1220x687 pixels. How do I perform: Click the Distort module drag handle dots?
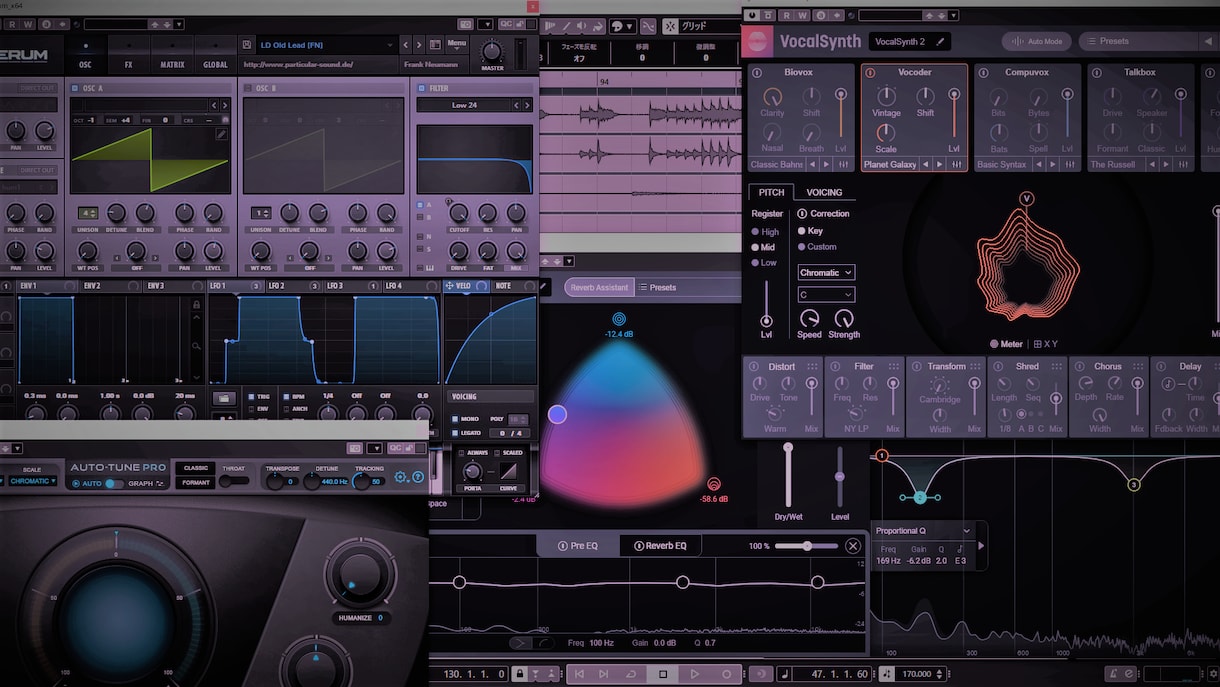pyautogui.click(x=812, y=367)
